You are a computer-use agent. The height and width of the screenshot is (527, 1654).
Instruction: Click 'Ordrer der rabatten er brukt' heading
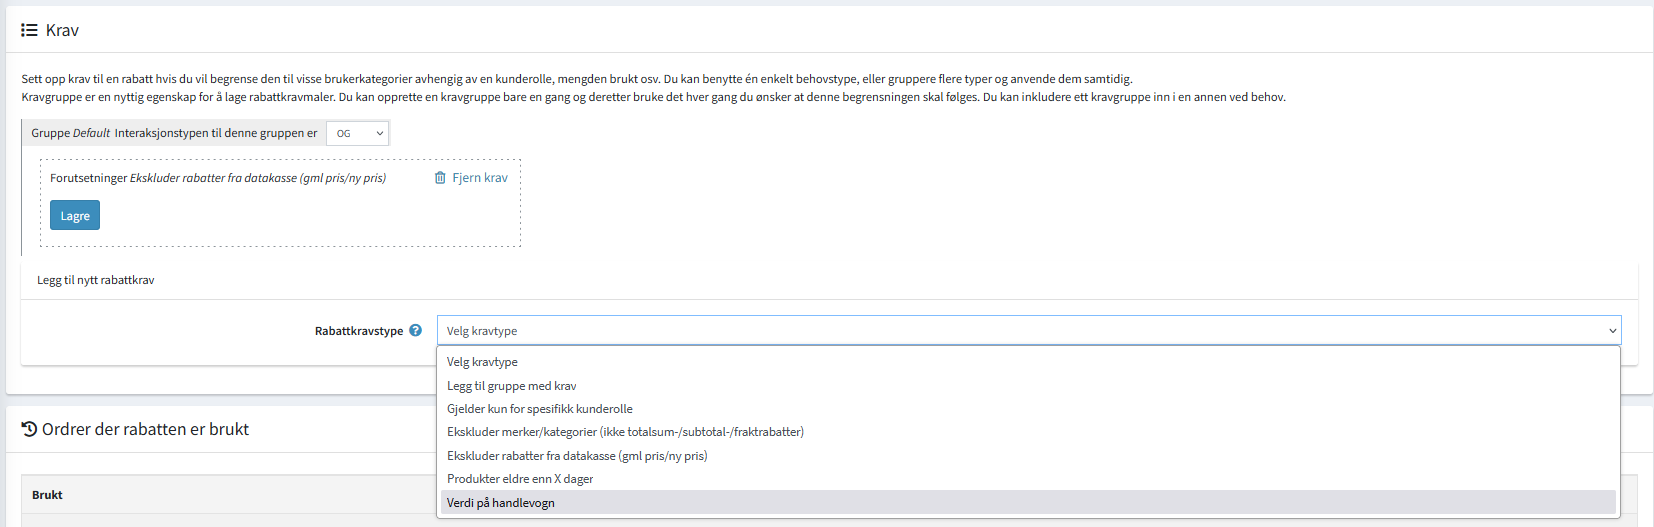click(145, 429)
